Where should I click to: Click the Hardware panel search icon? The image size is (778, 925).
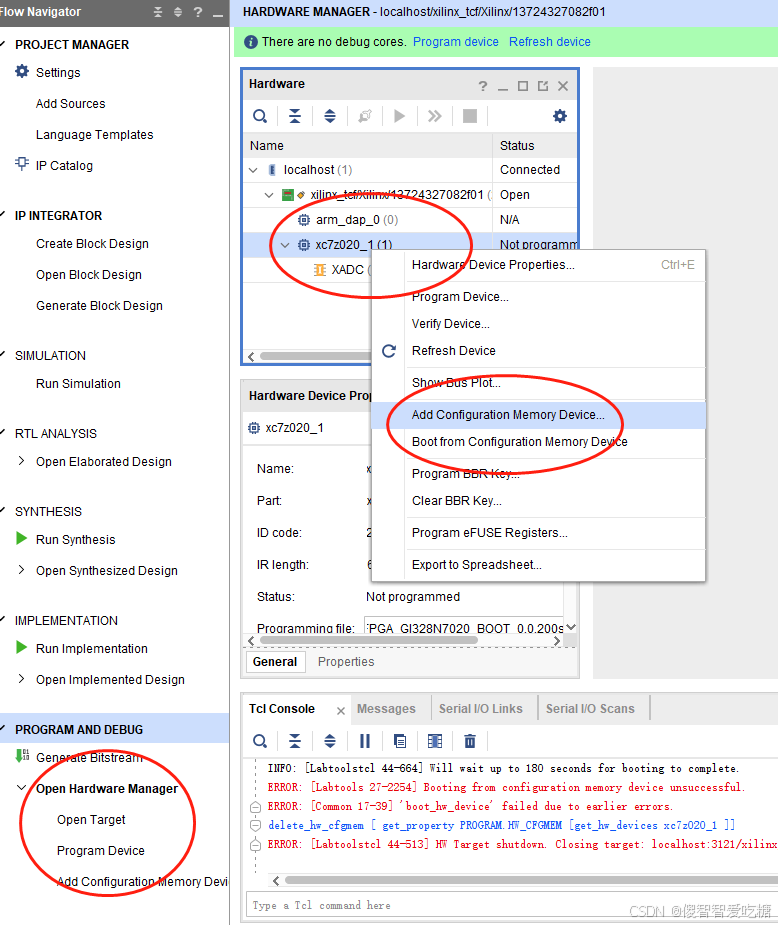pyautogui.click(x=260, y=116)
